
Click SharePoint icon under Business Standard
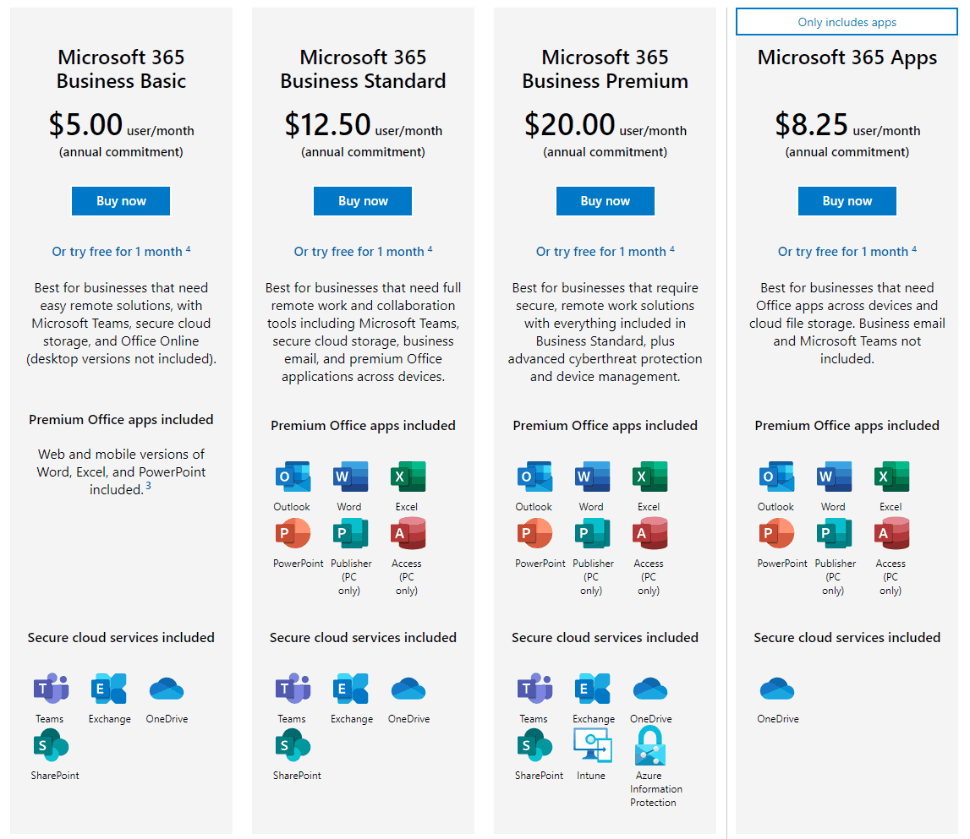[x=293, y=744]
